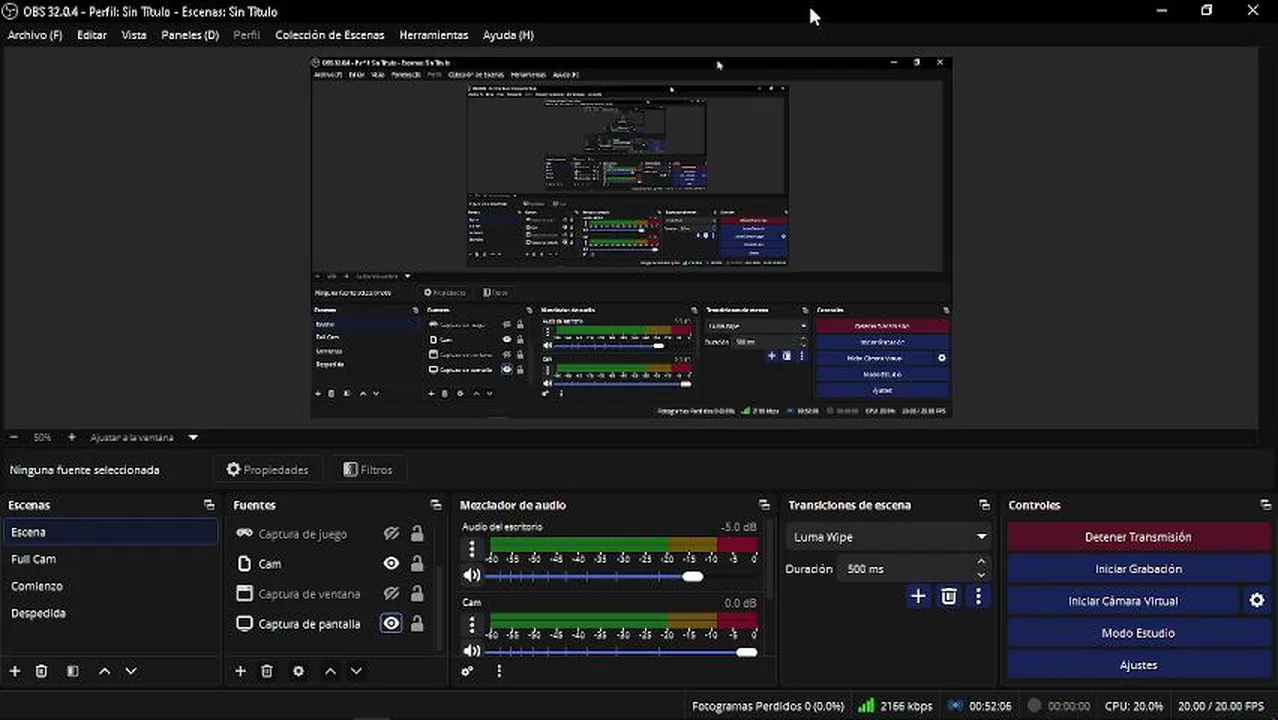Open Ajustes settings button
Screen dimensions: 1278x720
[x=1138, y=665]
